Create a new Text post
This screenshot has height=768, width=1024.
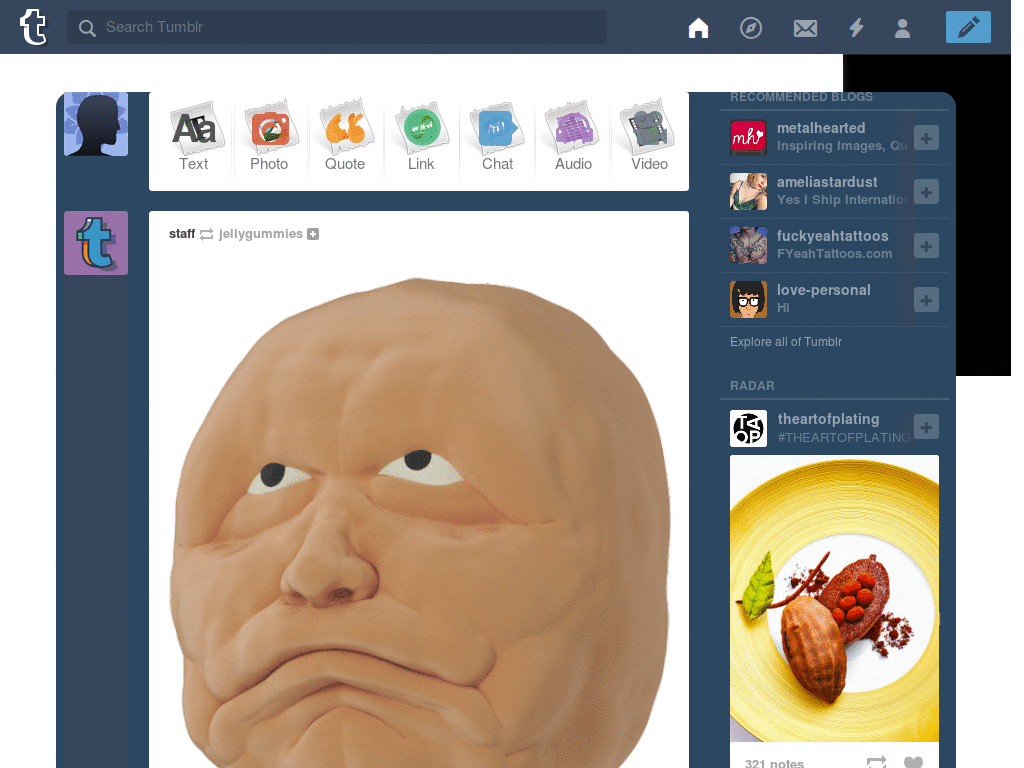point(194,137)
